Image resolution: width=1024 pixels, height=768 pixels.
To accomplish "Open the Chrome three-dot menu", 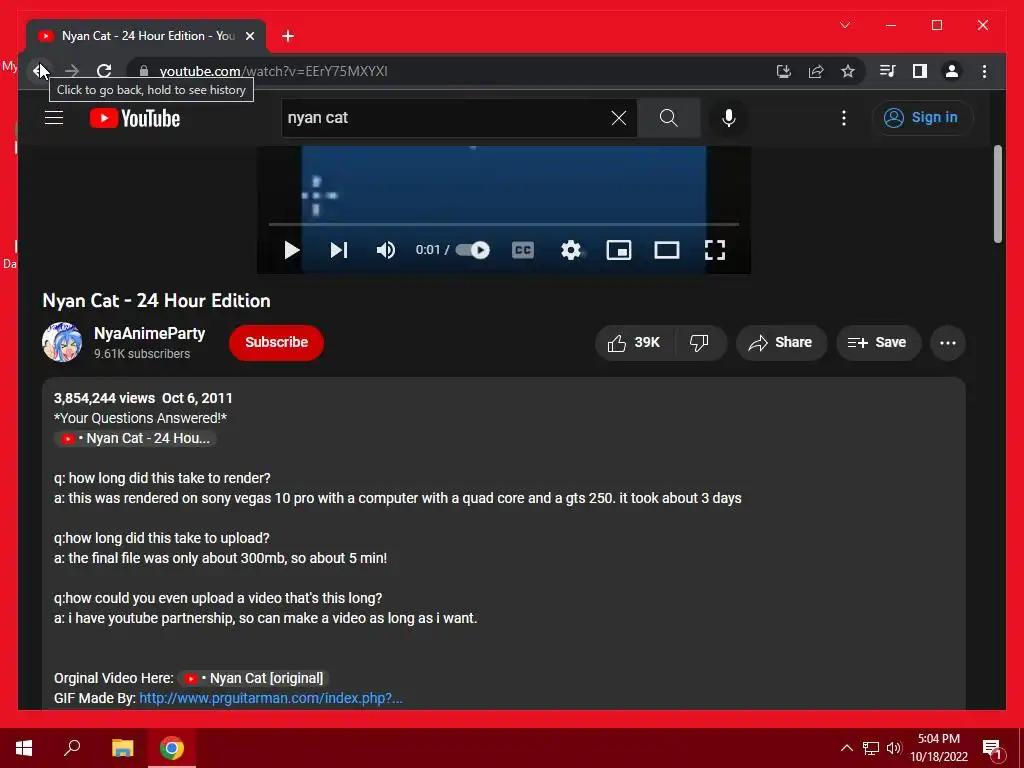I will [x=984, y=71].
